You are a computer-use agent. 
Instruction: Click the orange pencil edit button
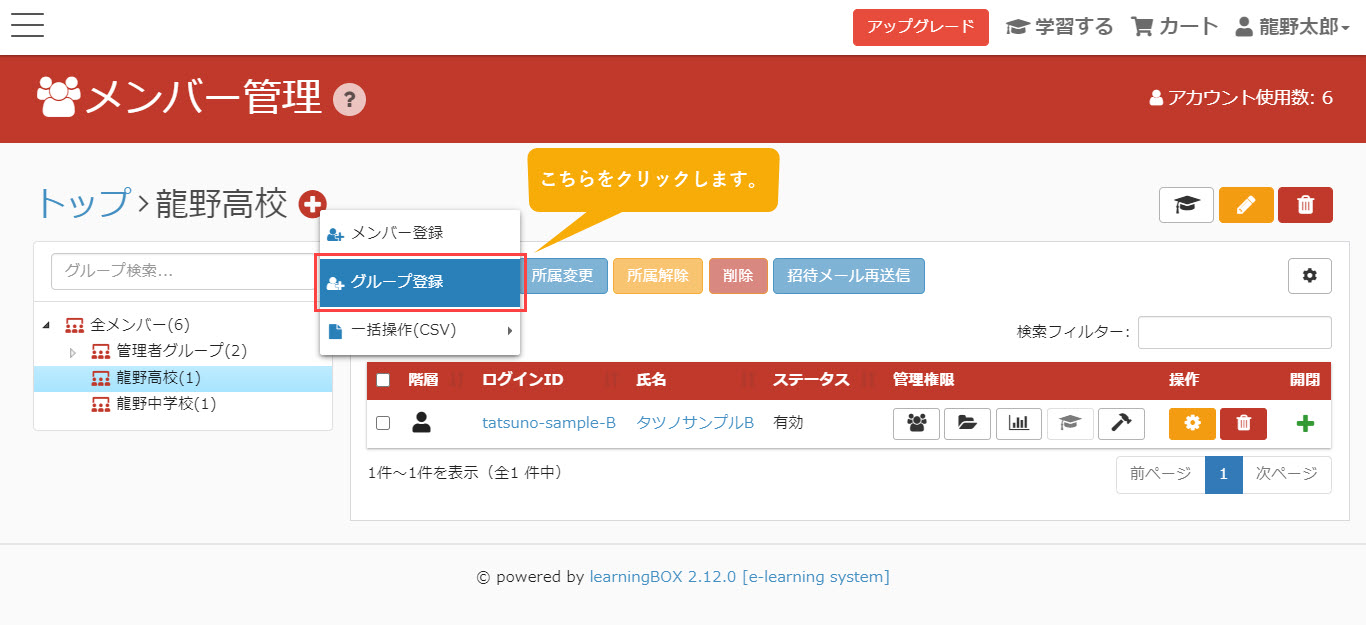(1245, 204)
